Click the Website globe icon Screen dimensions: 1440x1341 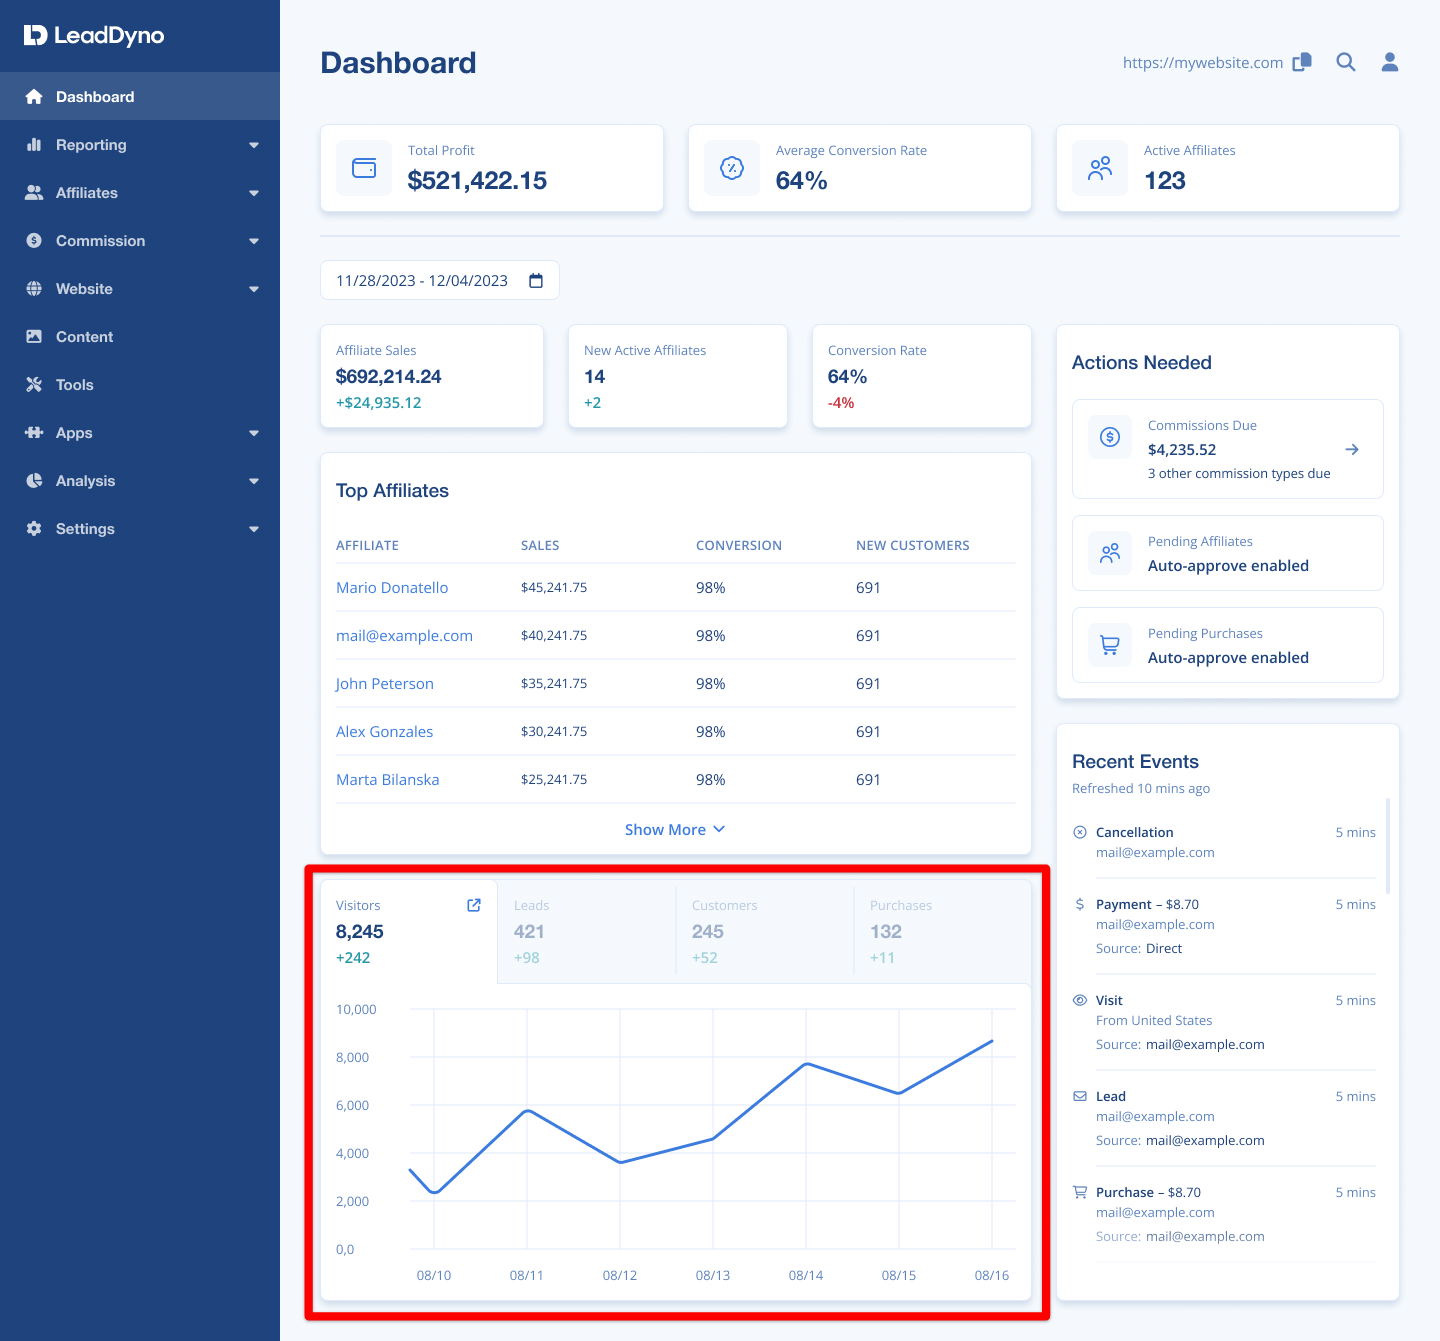click(34, 288)
